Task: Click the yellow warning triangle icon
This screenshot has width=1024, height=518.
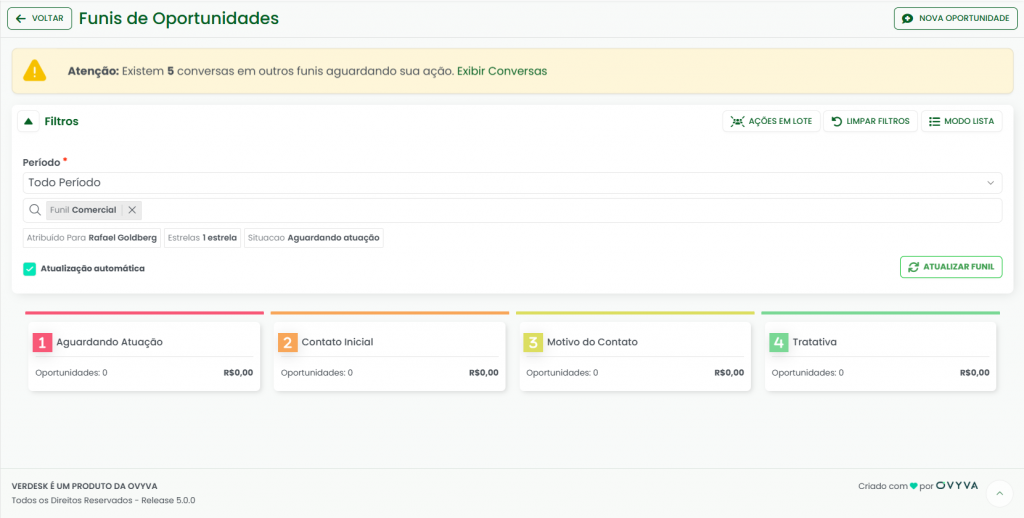Action: click(35, 71)
